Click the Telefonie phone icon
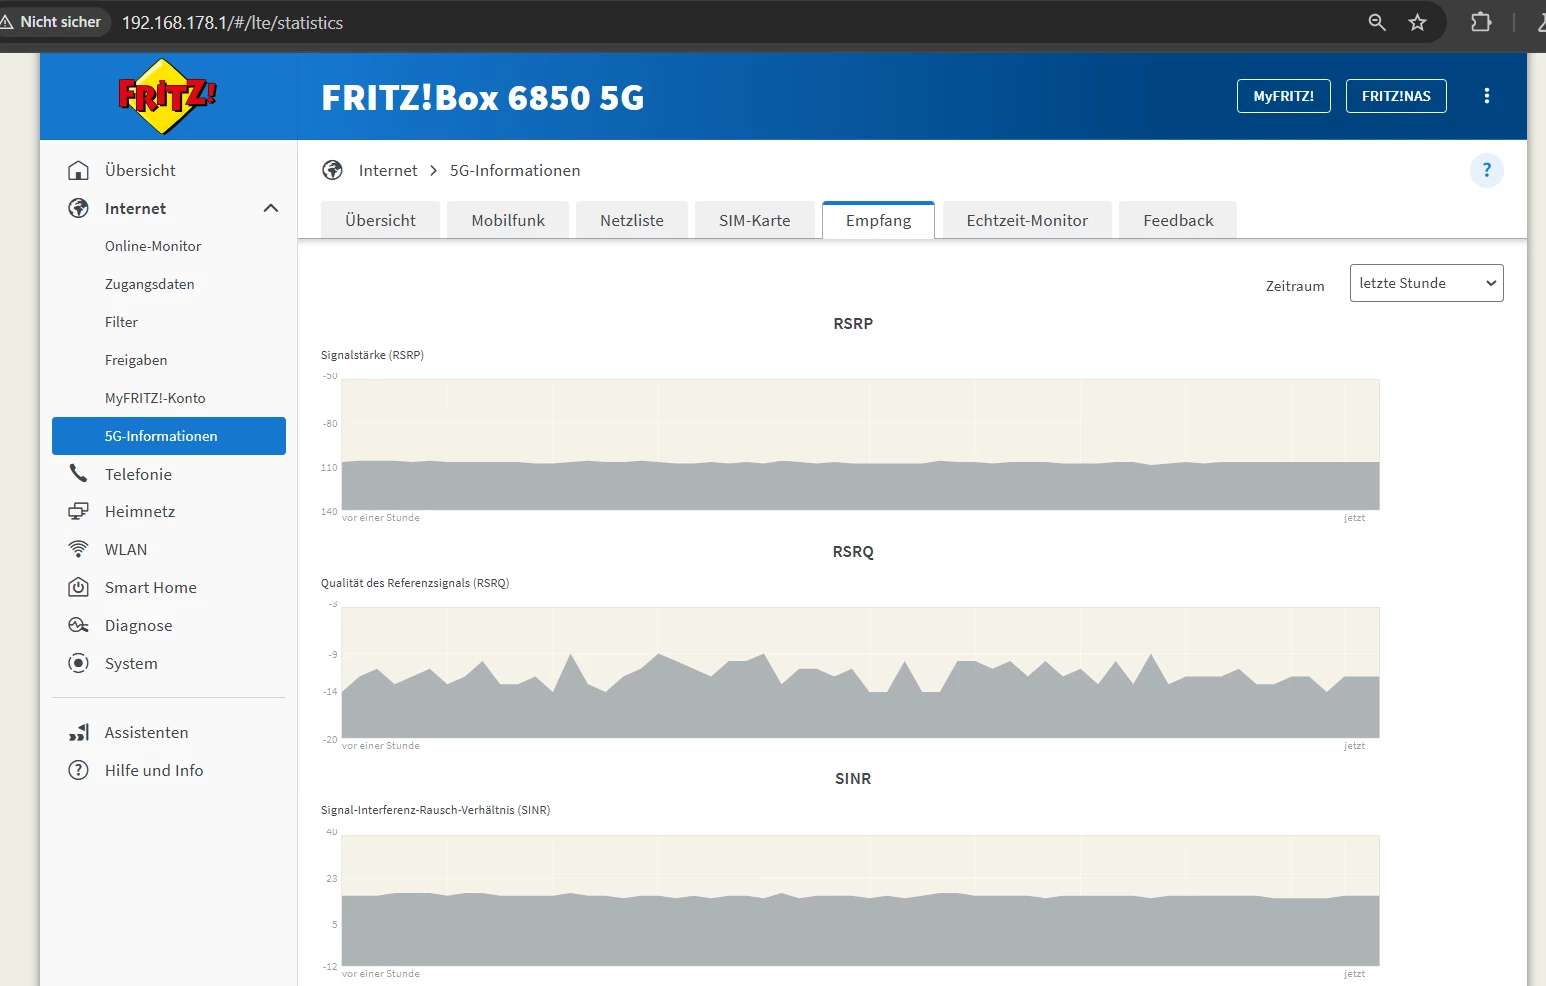 [x=78, y=474]
